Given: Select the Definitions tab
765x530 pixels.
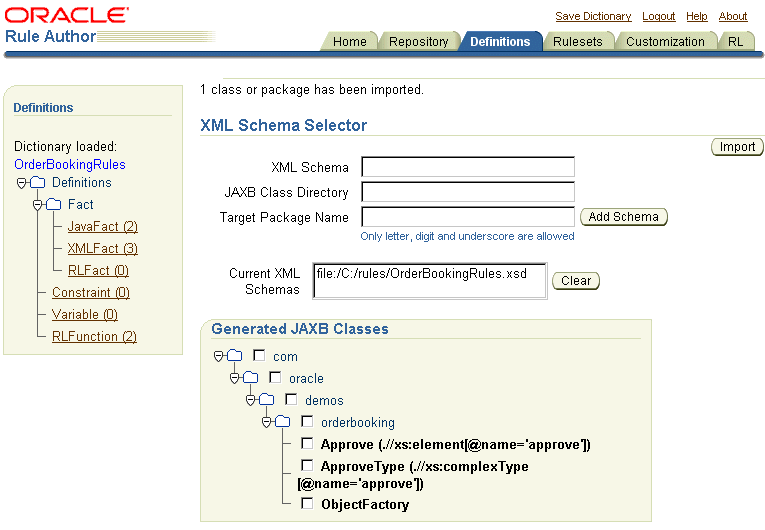Looking at the screenshot, I should point(500,41).
